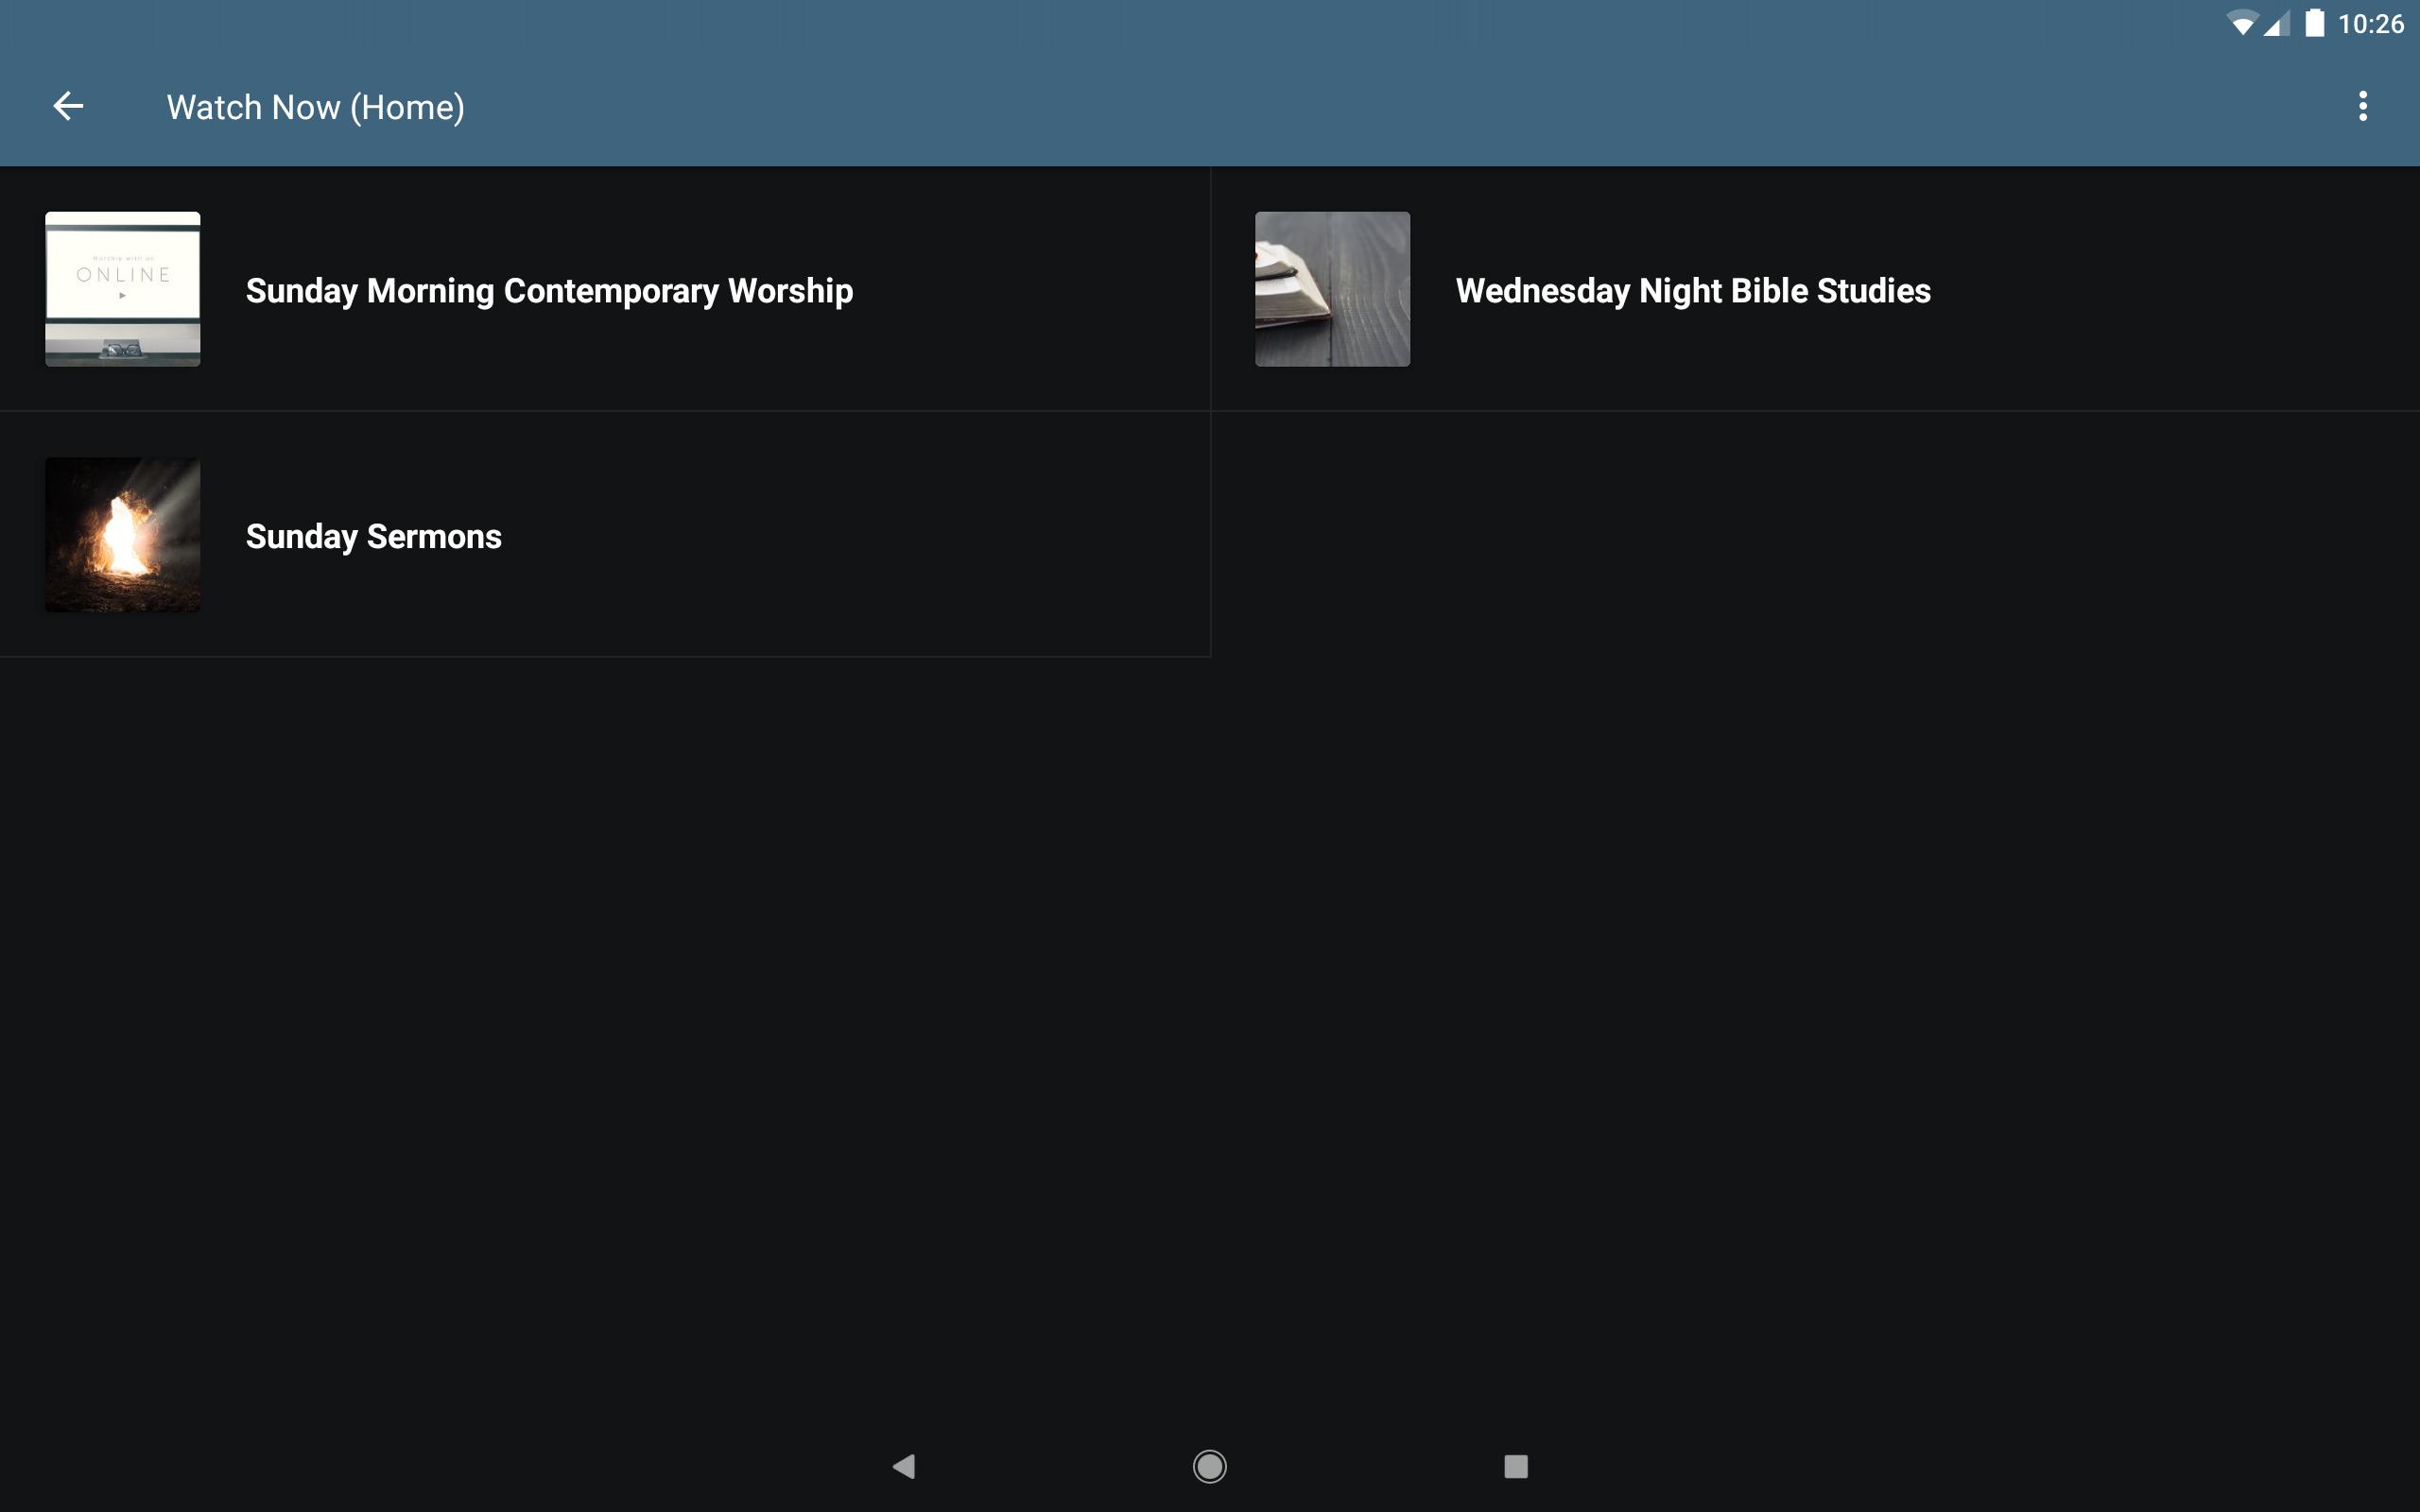Tap the Watch Now (Home) header title
Viewport: 2420px width, 1512px height.
click(x=315, y=107)
